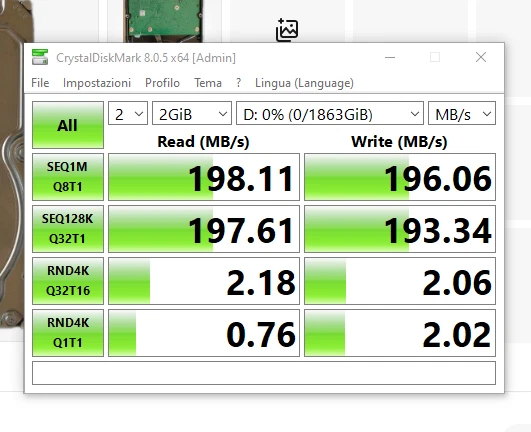The width and height of the screenshot is (531, 432).
Task: Open the test size dropdown showing 2GiB
Action: (x=192, y=113)
